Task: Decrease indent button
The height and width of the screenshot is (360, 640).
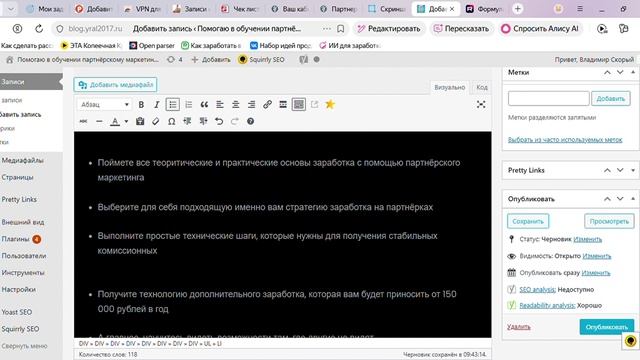Action: tap(187, 121)
